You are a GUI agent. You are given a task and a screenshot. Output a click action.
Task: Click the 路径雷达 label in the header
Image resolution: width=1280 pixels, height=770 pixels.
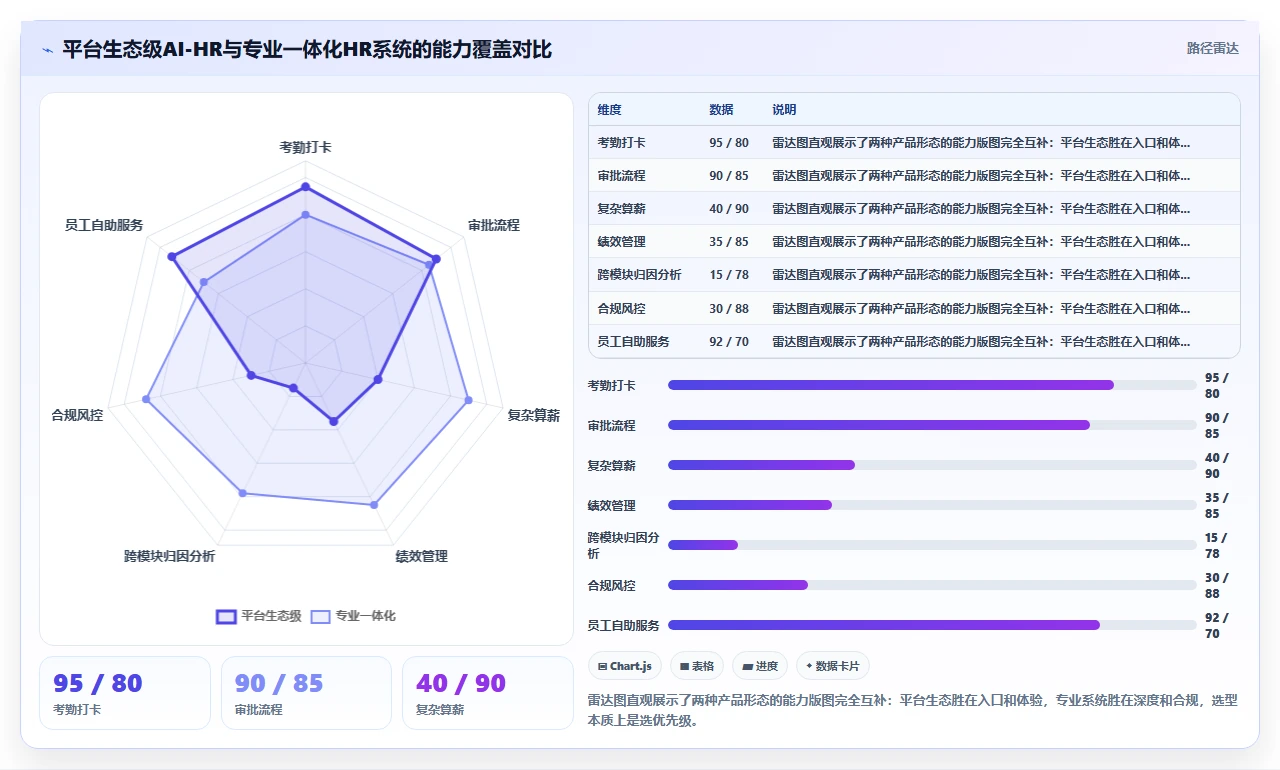click(x=1212, y=48)
